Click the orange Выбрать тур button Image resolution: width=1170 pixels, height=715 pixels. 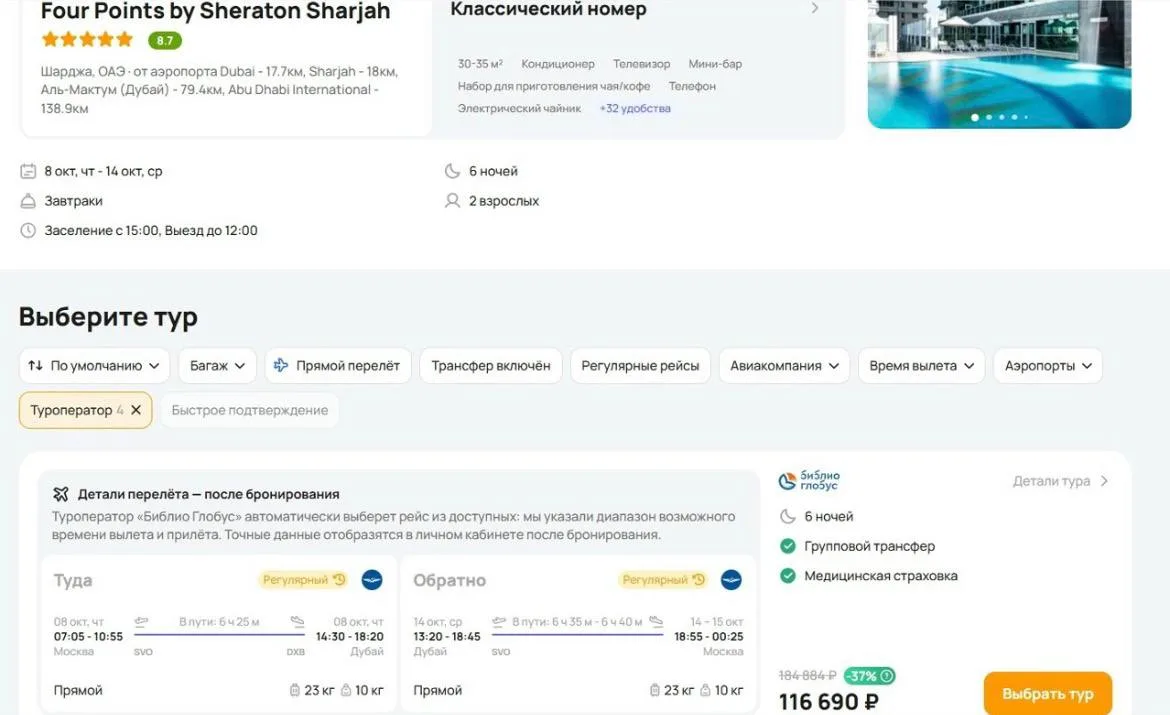(x=1048, y=693)
